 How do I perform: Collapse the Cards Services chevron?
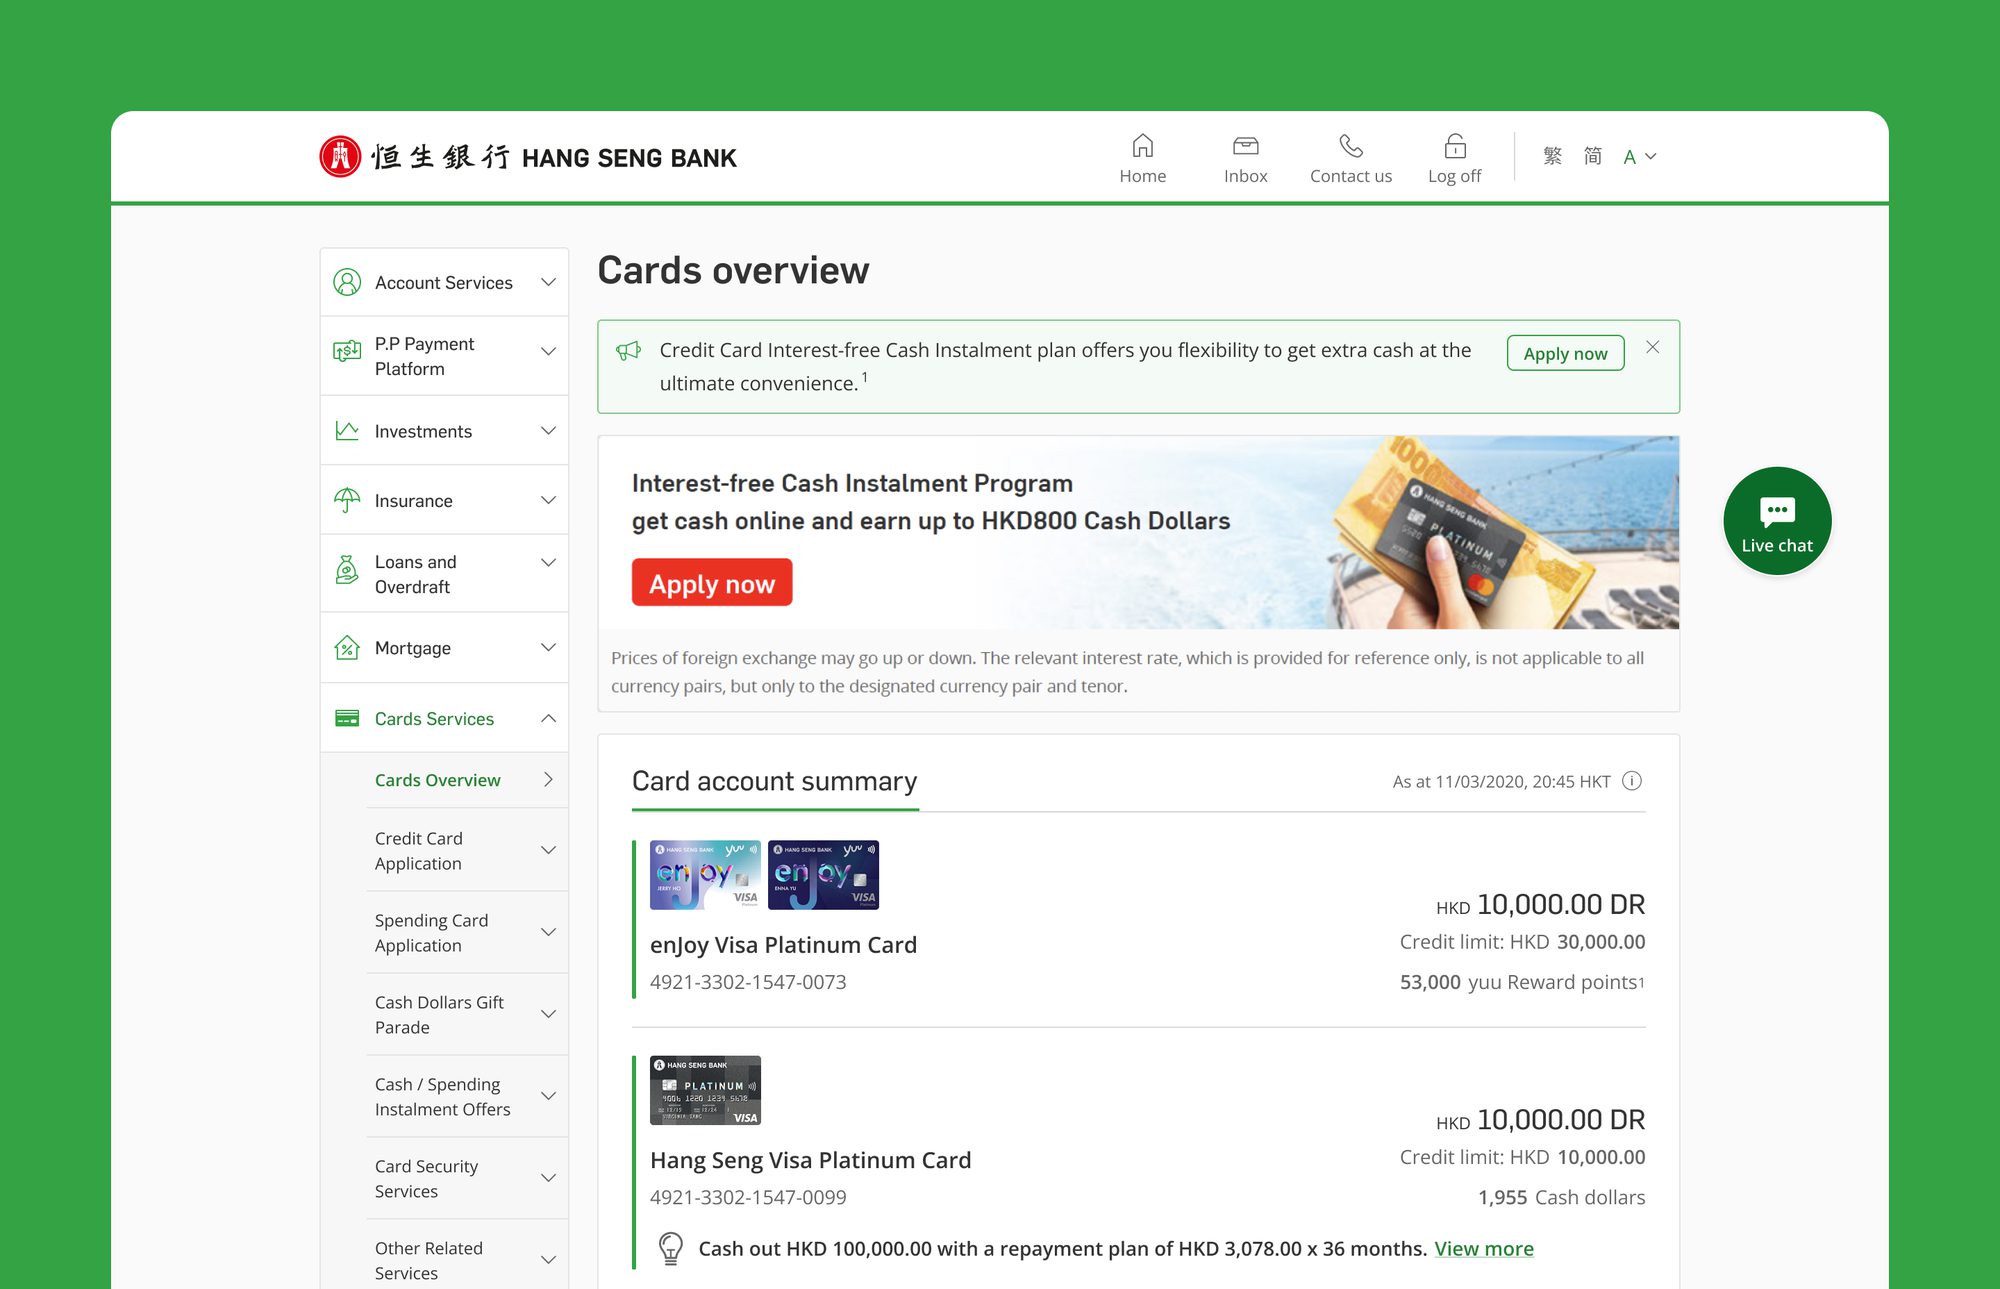tap(548, 718)
